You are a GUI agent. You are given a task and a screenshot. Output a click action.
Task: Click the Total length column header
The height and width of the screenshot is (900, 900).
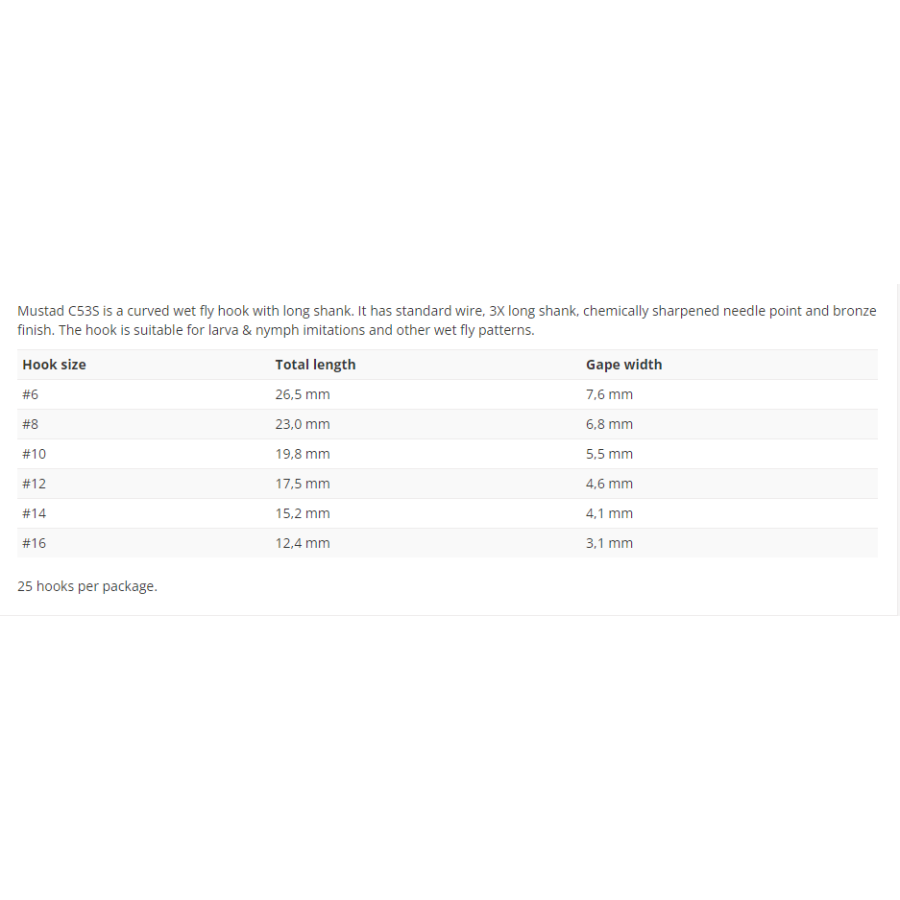coord(315,364)
